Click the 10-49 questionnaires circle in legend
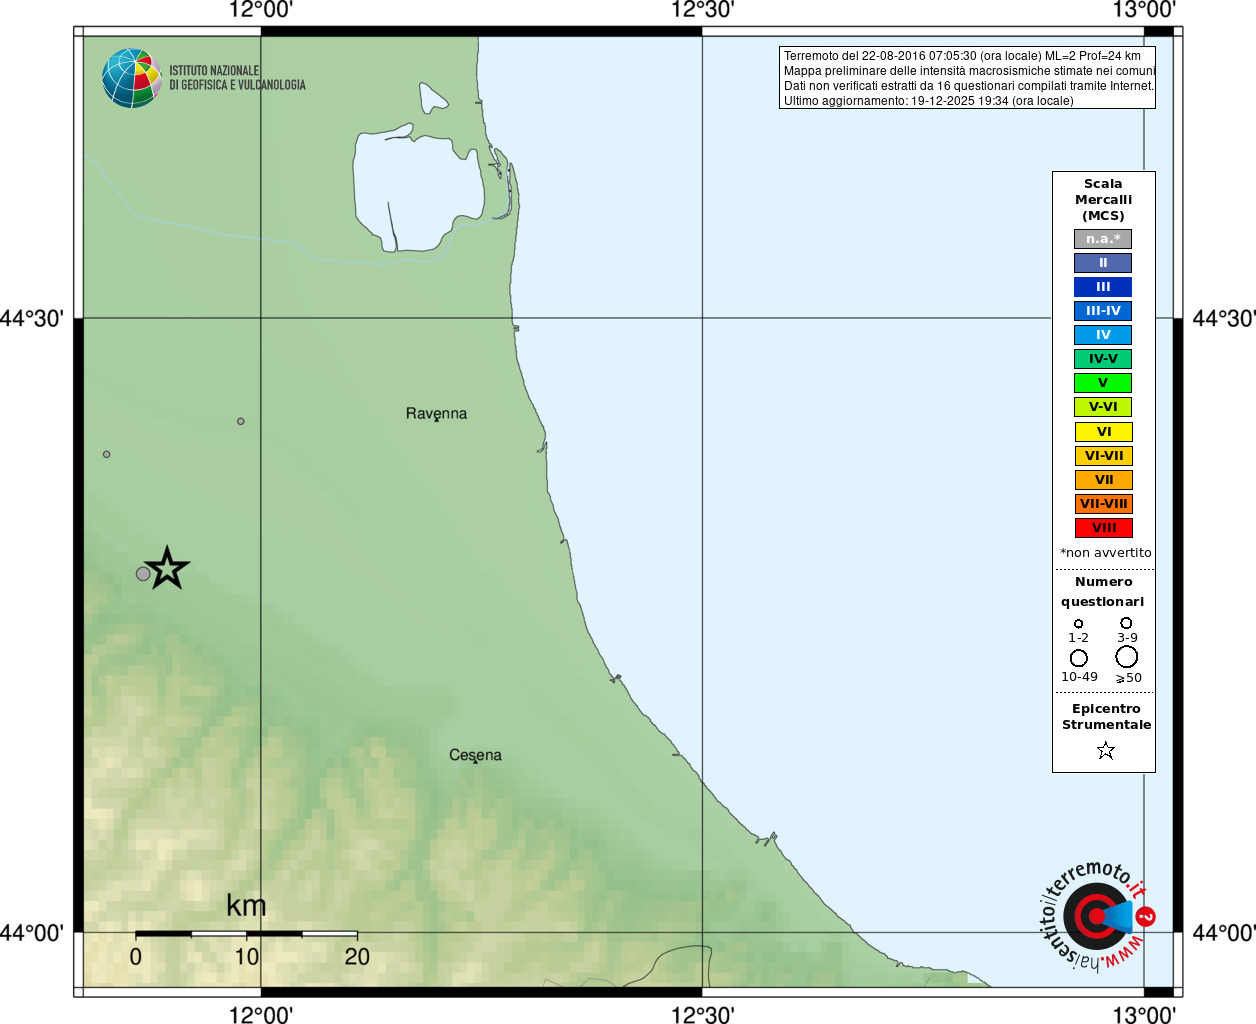 [x=1079, y=658]
